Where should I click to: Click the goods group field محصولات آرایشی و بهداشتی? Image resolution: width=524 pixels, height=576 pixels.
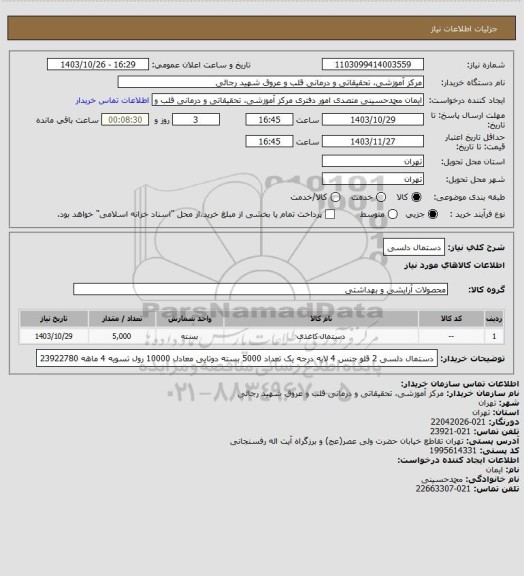260,289
